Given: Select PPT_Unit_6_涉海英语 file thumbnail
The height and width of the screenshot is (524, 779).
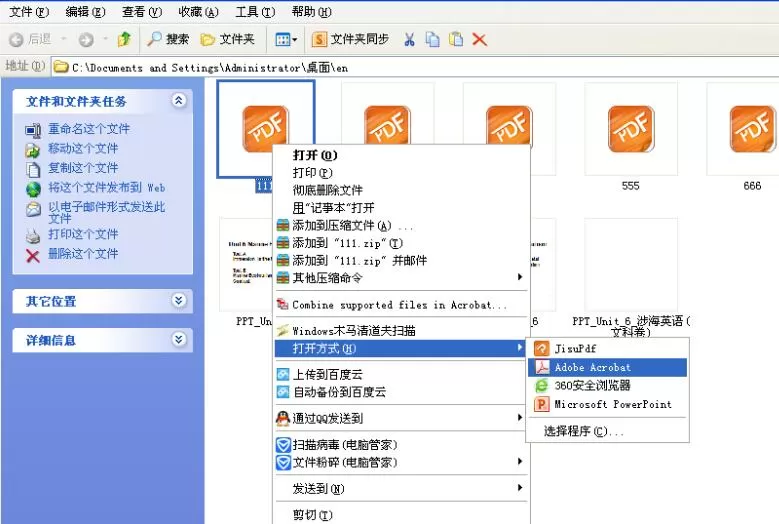Looking at the screenshot, I should coord(631,265).
